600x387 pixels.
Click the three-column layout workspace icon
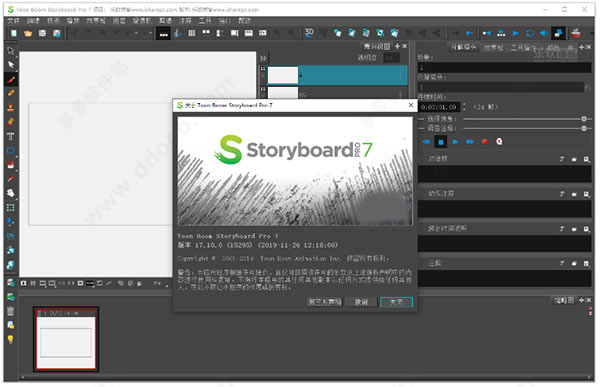[x=192, y=33]
